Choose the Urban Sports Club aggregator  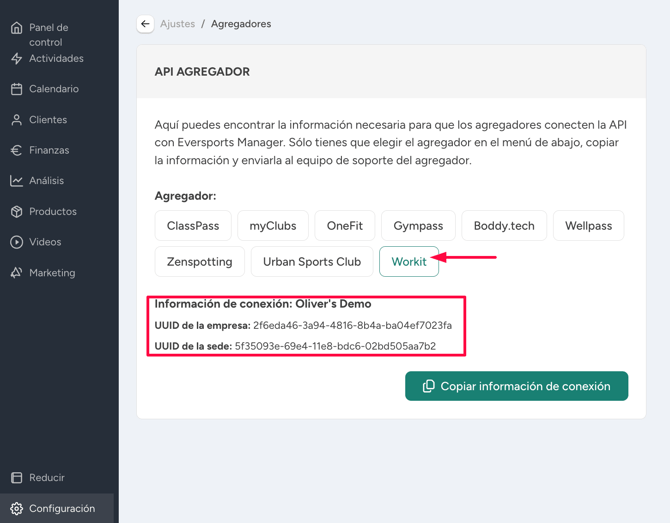311,262
